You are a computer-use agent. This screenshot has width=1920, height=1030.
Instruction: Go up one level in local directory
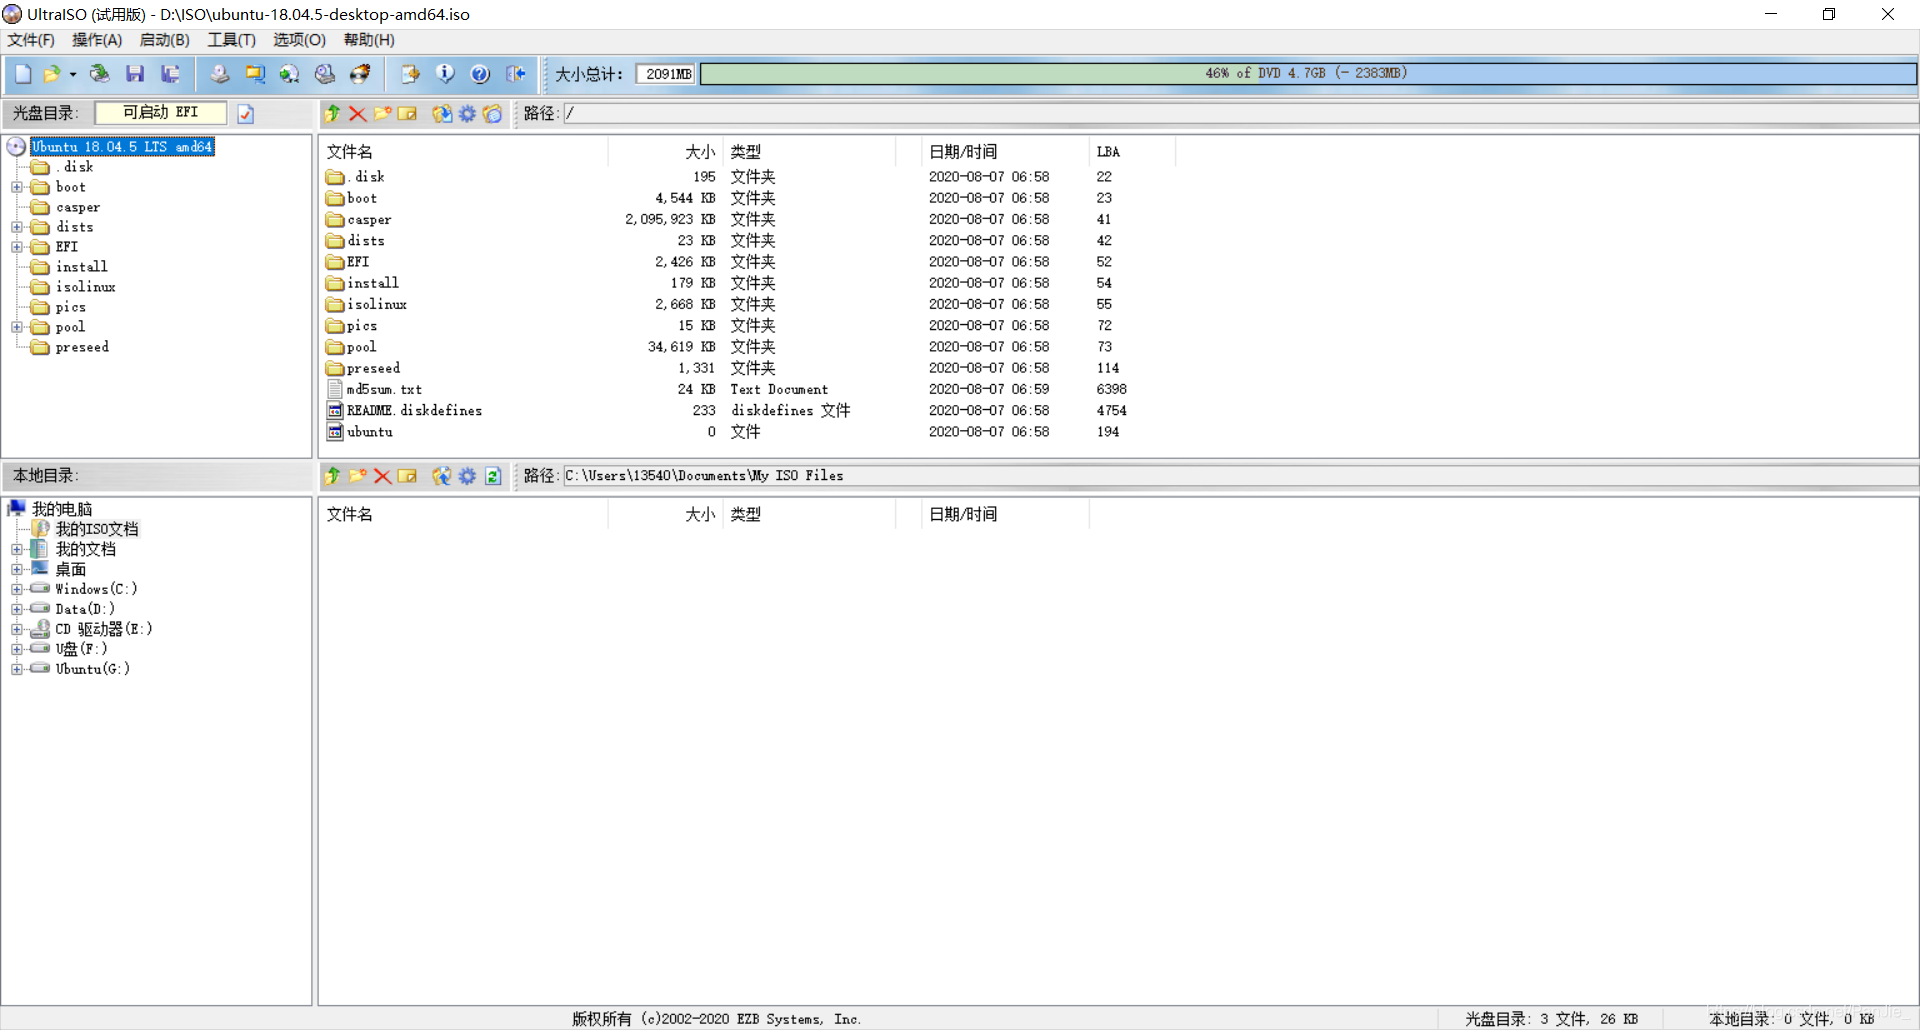tap(332, 476)
